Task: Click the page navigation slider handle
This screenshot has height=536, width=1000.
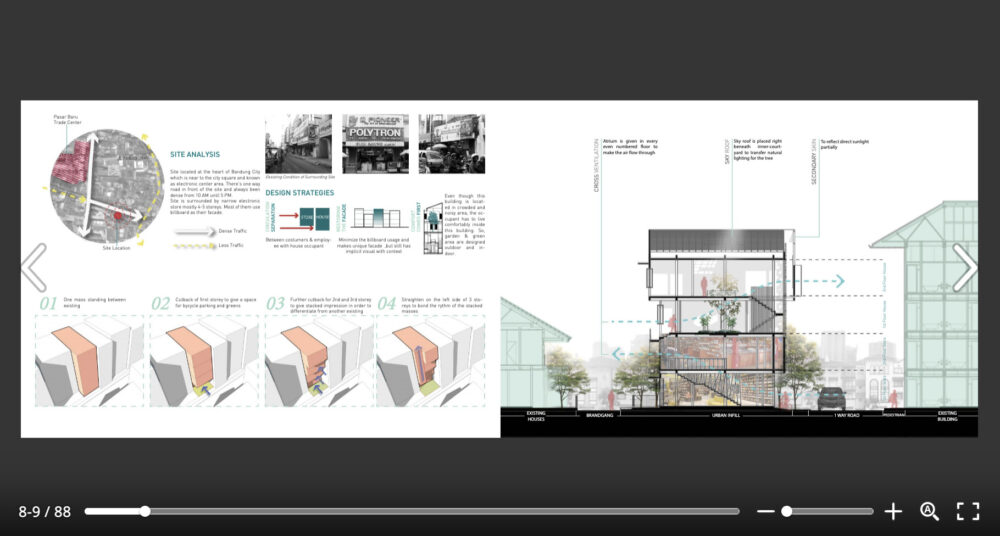Action: click(145, 511)
